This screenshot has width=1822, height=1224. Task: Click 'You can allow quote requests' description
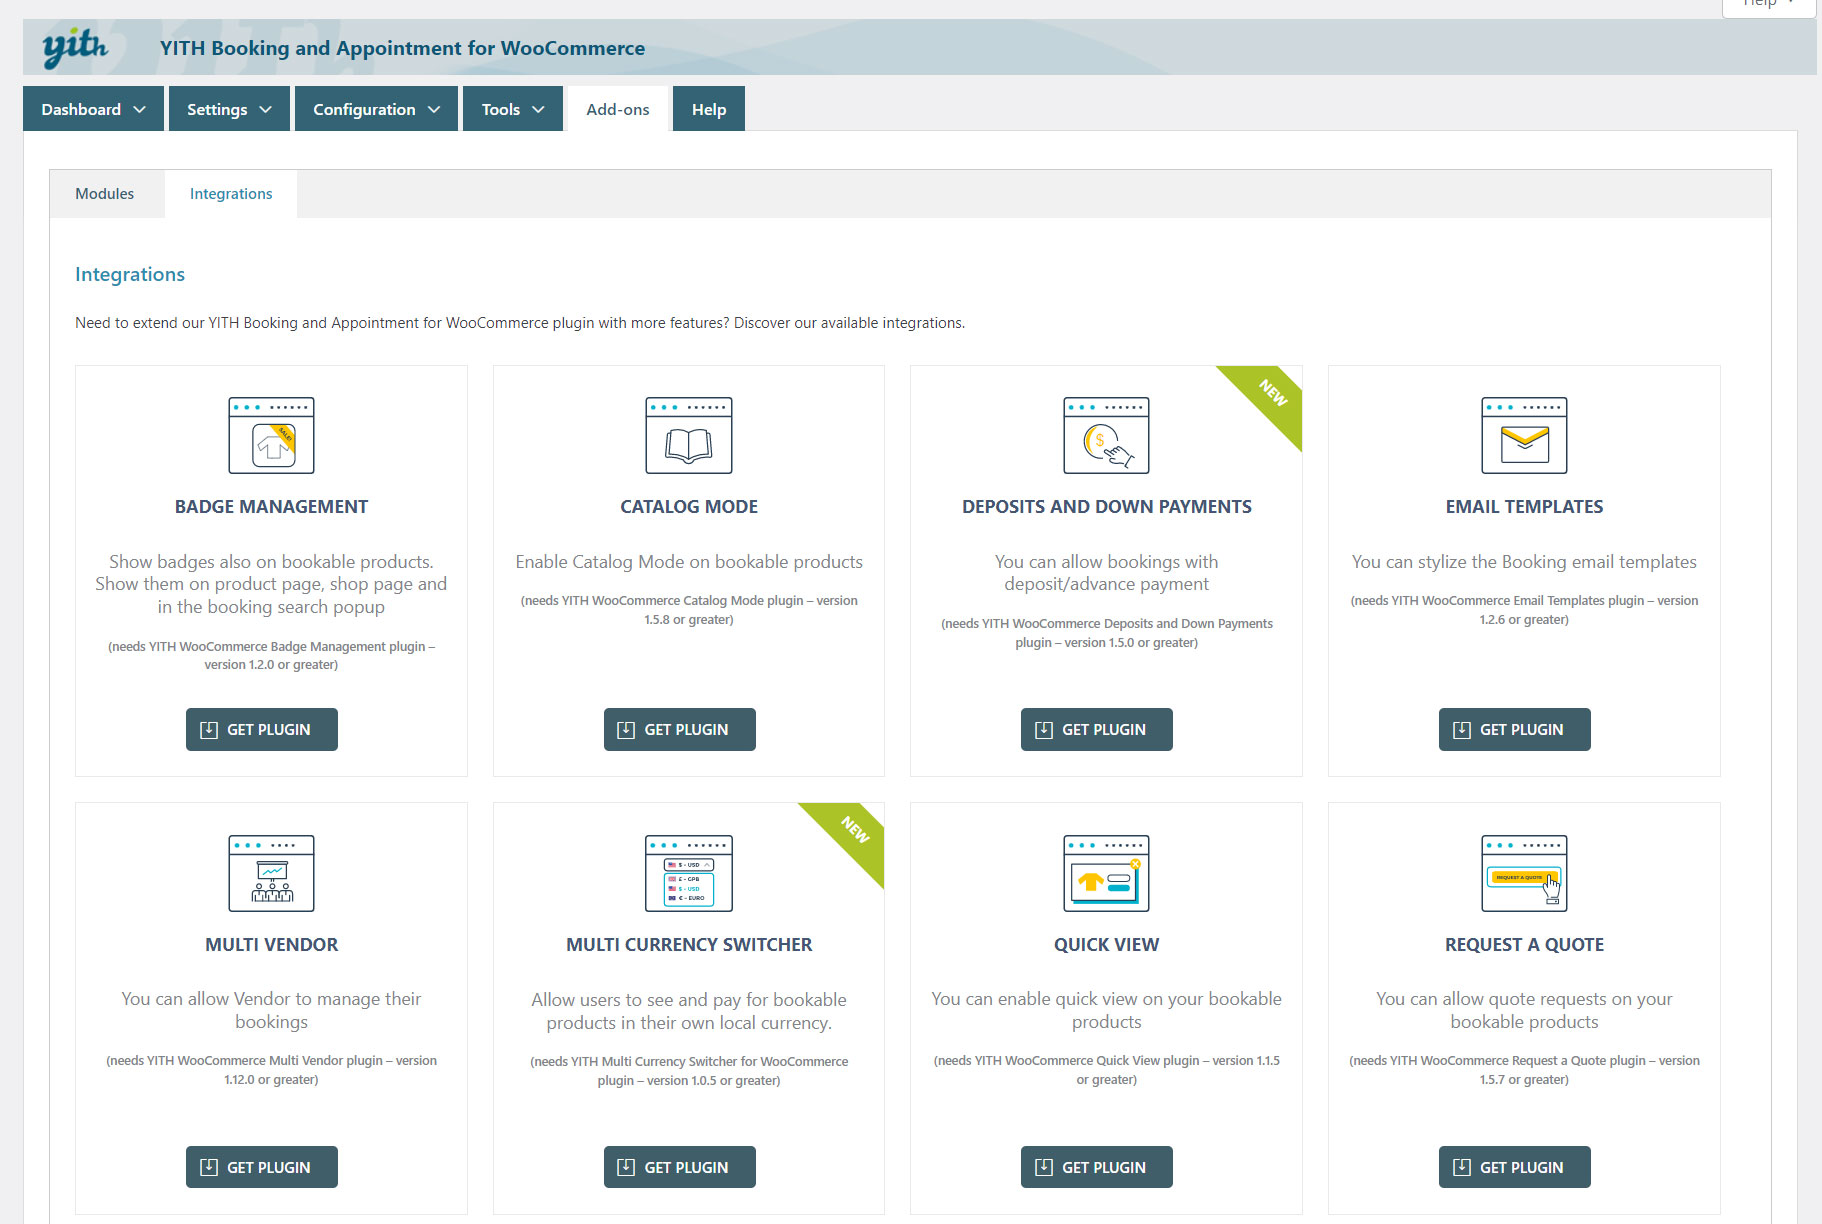1524,1010
